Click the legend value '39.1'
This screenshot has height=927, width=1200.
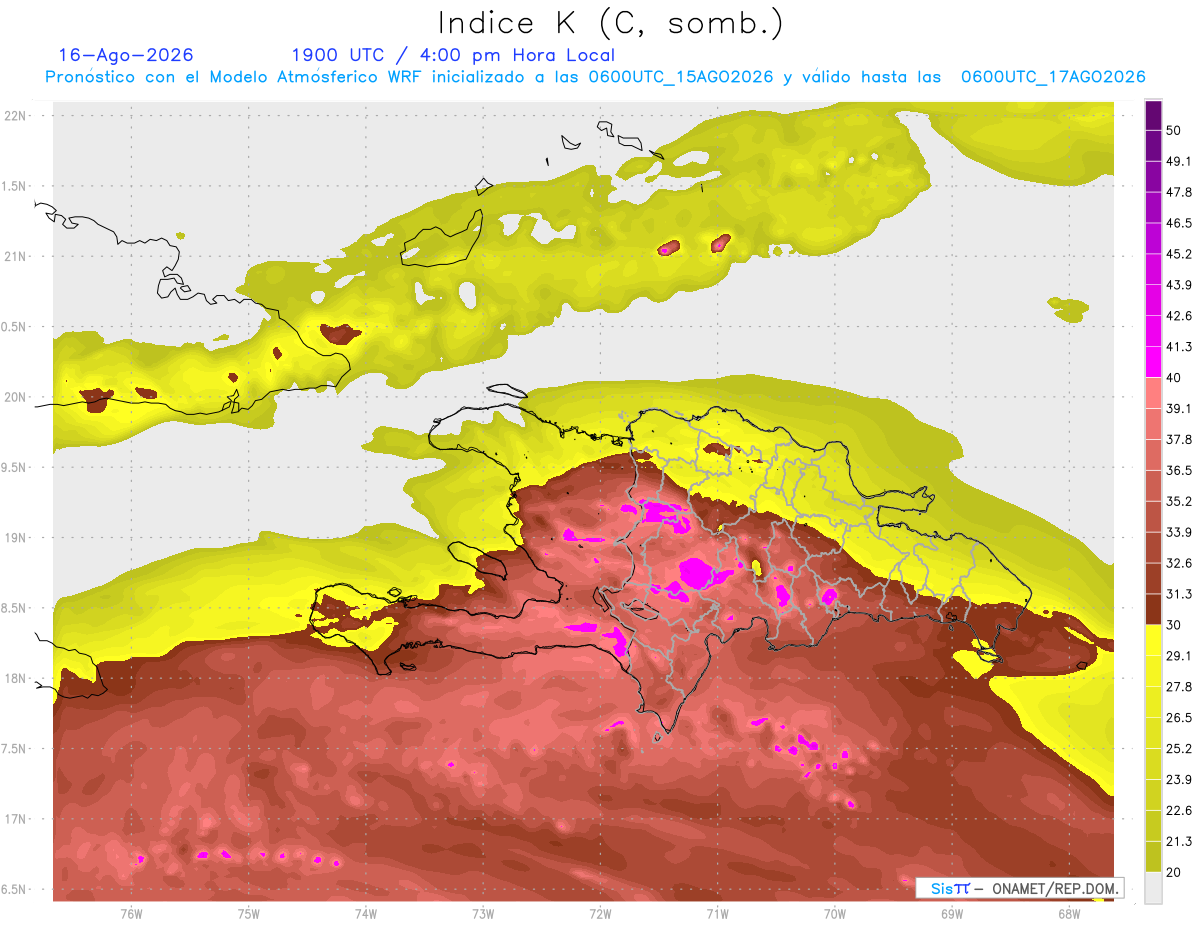point(1179,408)
